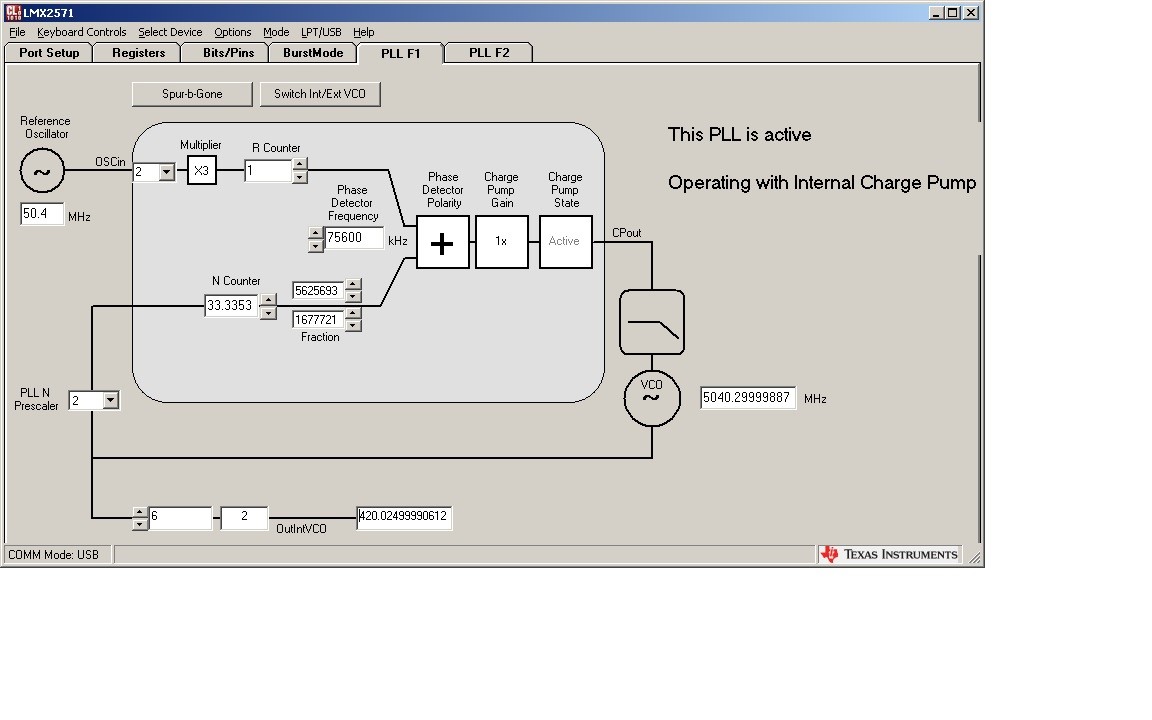The width and height of the screenshot is (1152, 720).
Task: Click the fraction numerator 5625693 field
Action: 319,290
